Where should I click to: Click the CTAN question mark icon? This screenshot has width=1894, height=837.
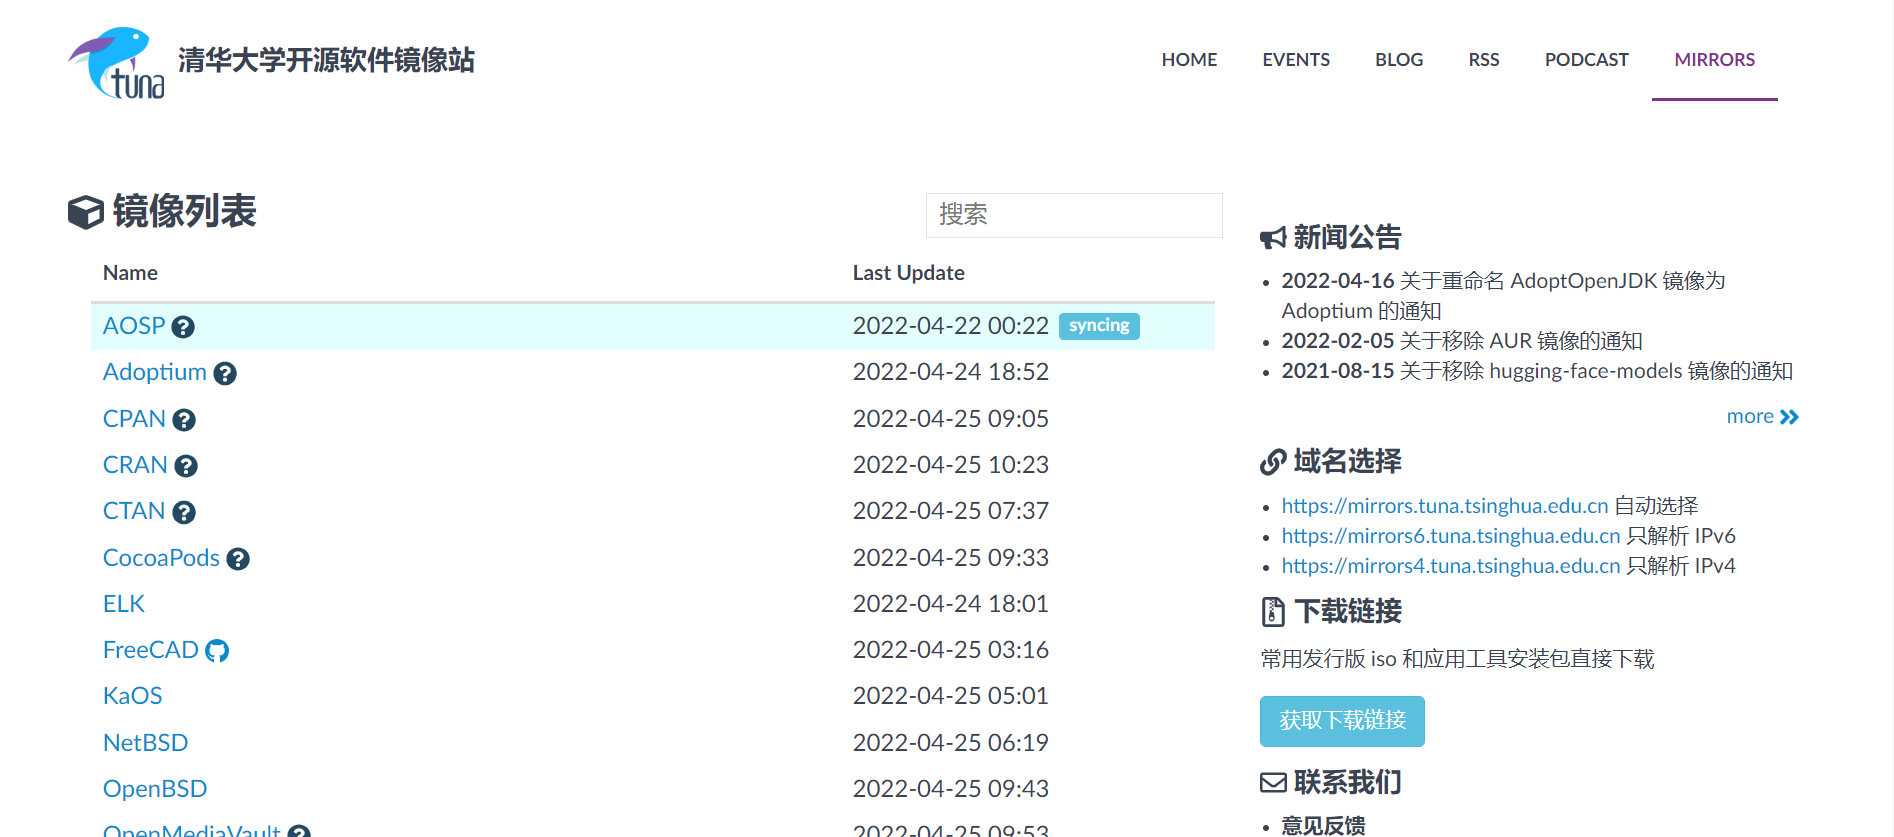click(x=184, y=513)
